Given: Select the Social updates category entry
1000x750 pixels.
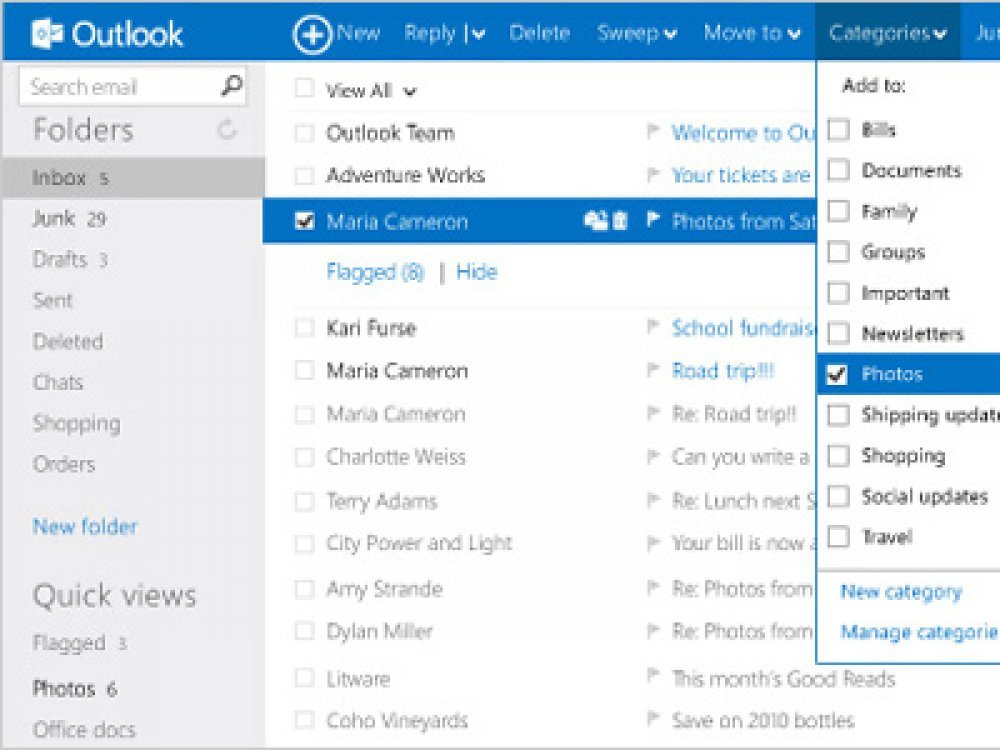Looking at the screenshot, I should coord(925,496).
